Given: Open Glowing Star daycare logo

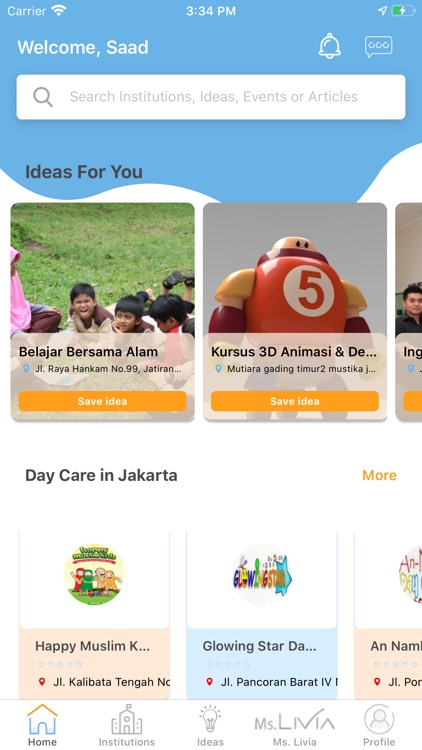Looking at the screenshot, I should [262, 574].
